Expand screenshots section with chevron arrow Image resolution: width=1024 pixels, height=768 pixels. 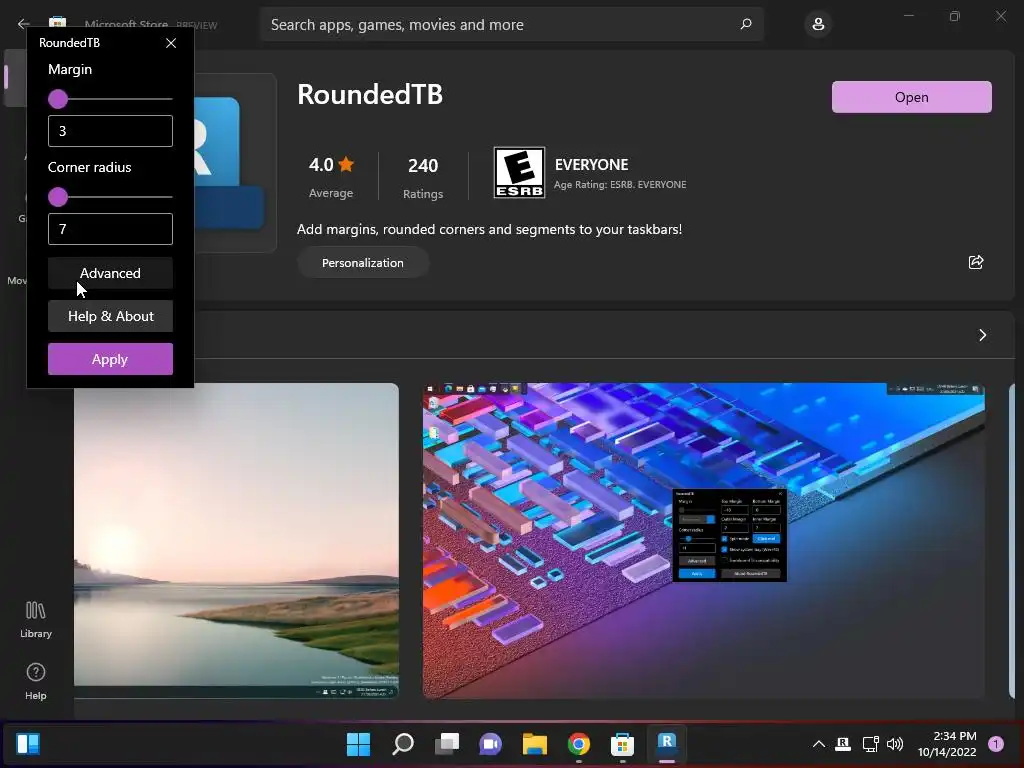click(x=982, y=335)
